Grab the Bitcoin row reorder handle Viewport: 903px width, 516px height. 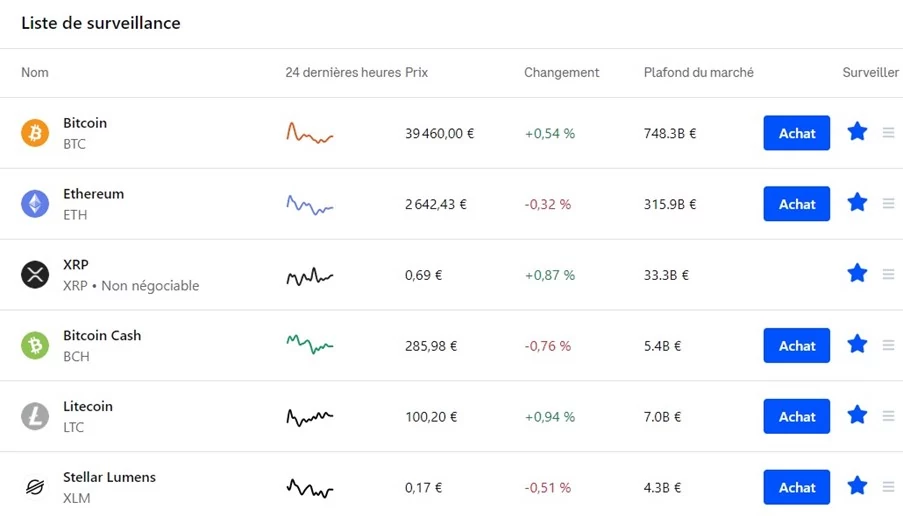click(889, 133)
